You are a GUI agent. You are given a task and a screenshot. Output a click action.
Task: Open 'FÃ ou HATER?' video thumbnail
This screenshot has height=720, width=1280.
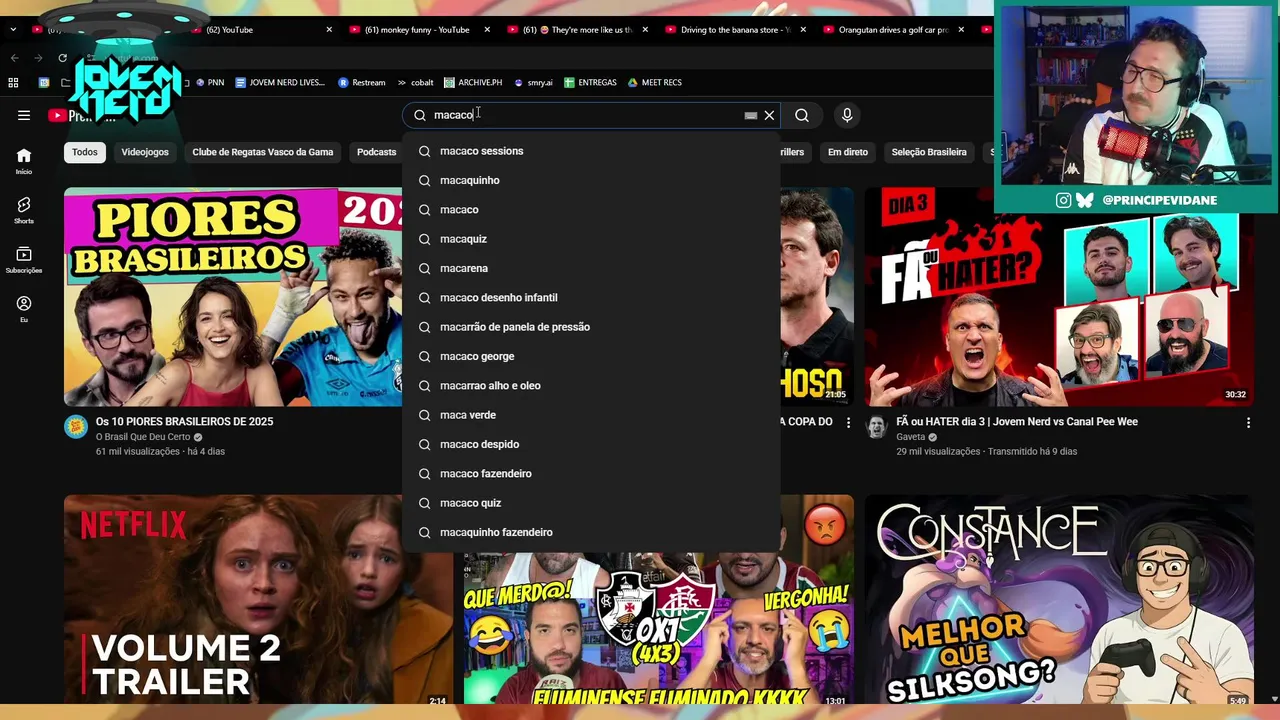click(1059, 297)
